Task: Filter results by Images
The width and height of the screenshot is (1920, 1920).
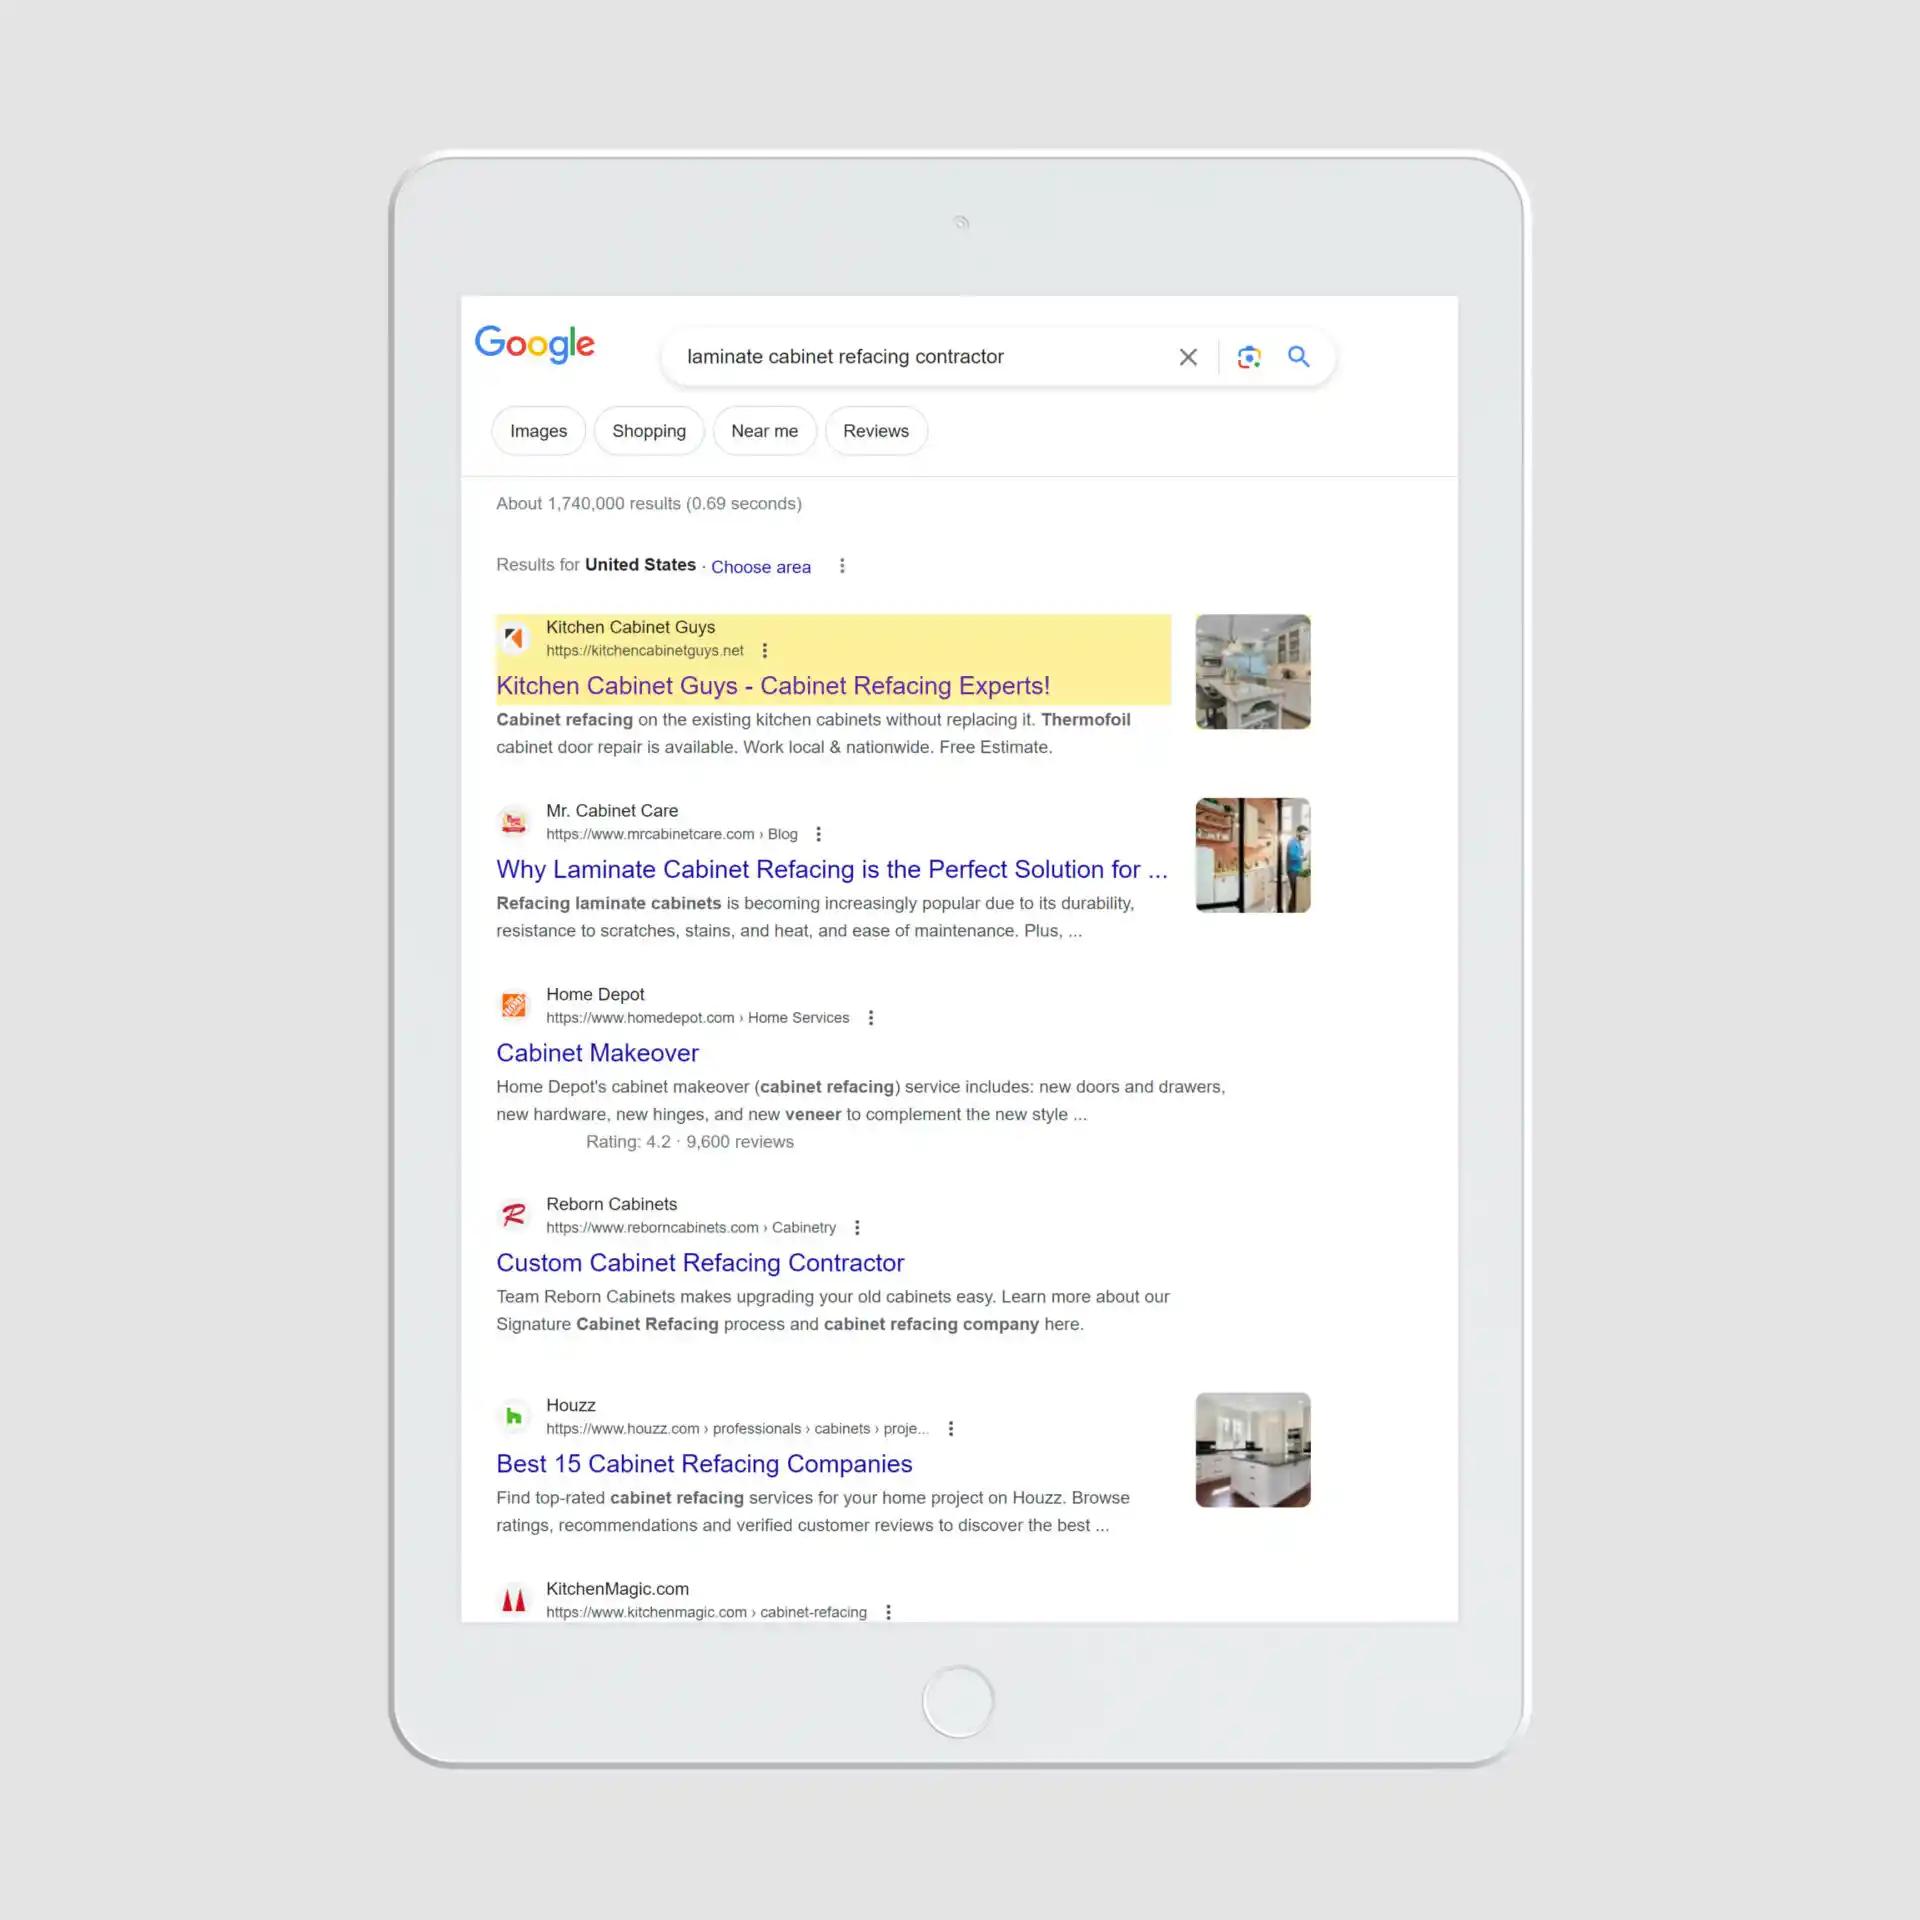Action: 538,431
